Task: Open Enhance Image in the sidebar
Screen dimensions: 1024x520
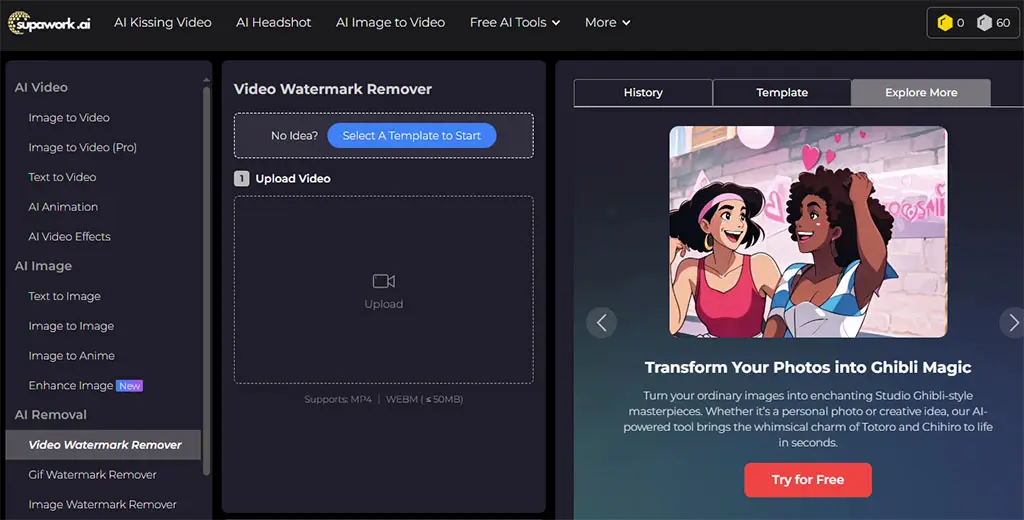Action: [71, 386]
